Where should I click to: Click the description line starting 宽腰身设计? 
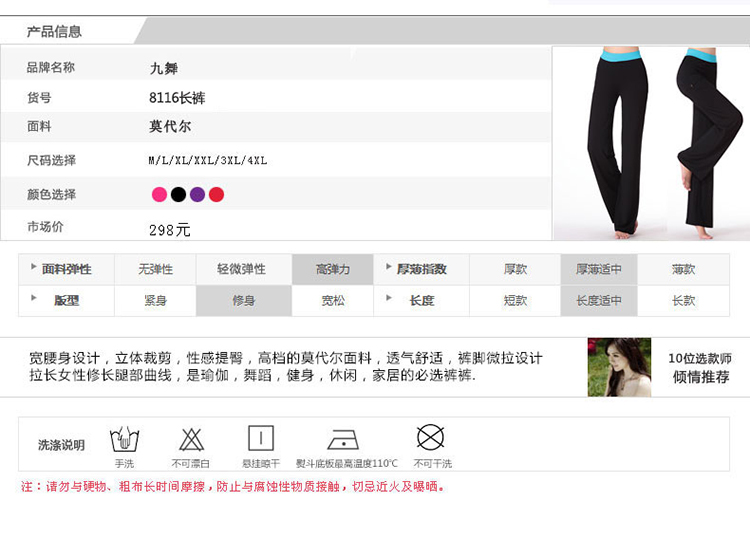point(286,358)
